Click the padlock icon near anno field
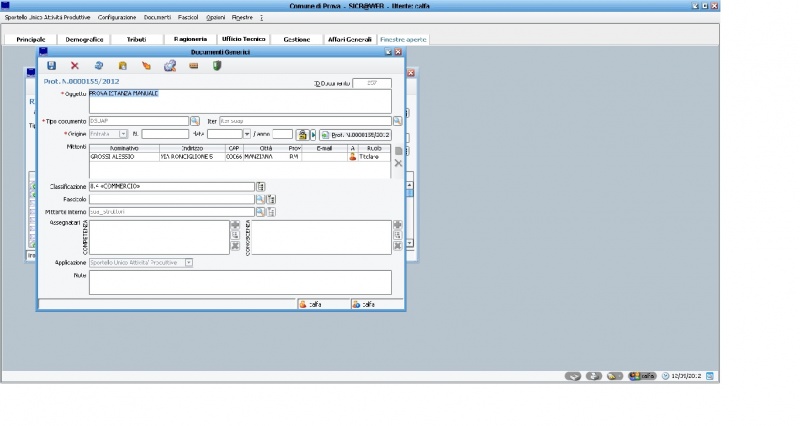 (x=301, y=134)
